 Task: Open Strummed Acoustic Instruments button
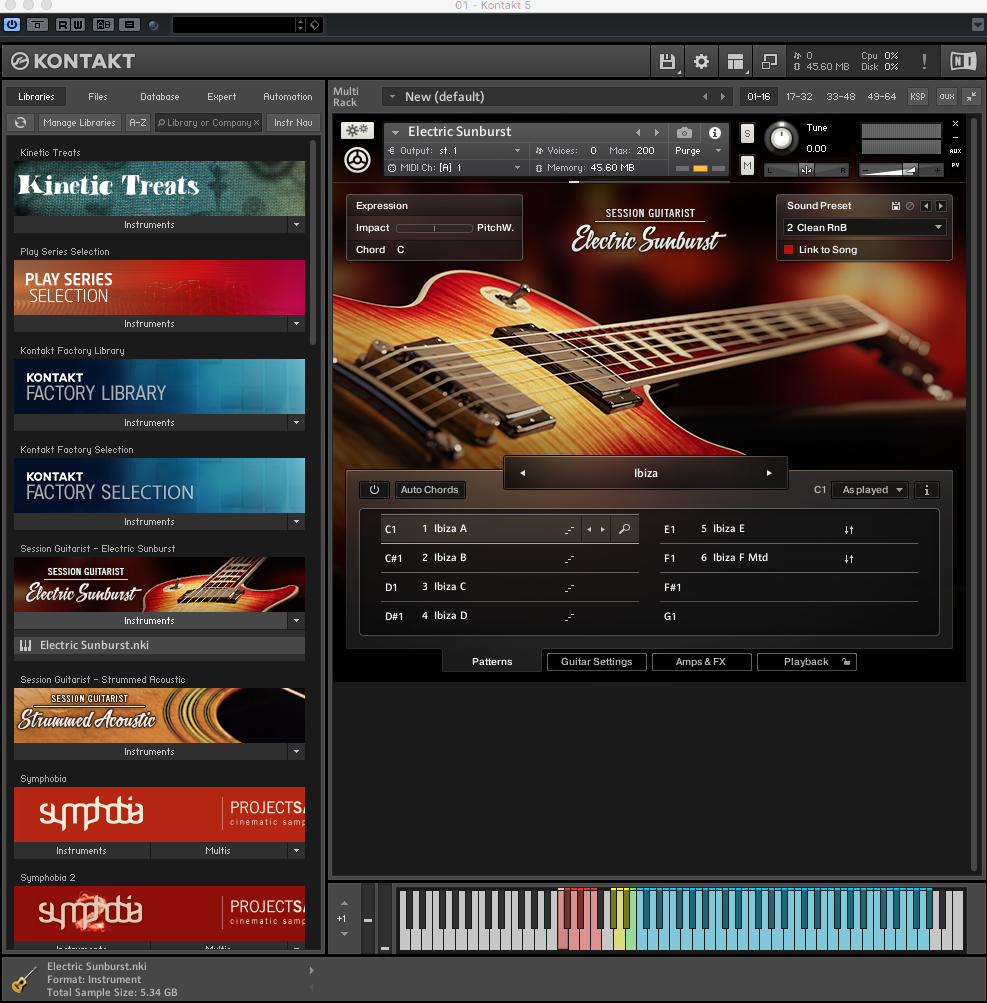tap(150, 752)
